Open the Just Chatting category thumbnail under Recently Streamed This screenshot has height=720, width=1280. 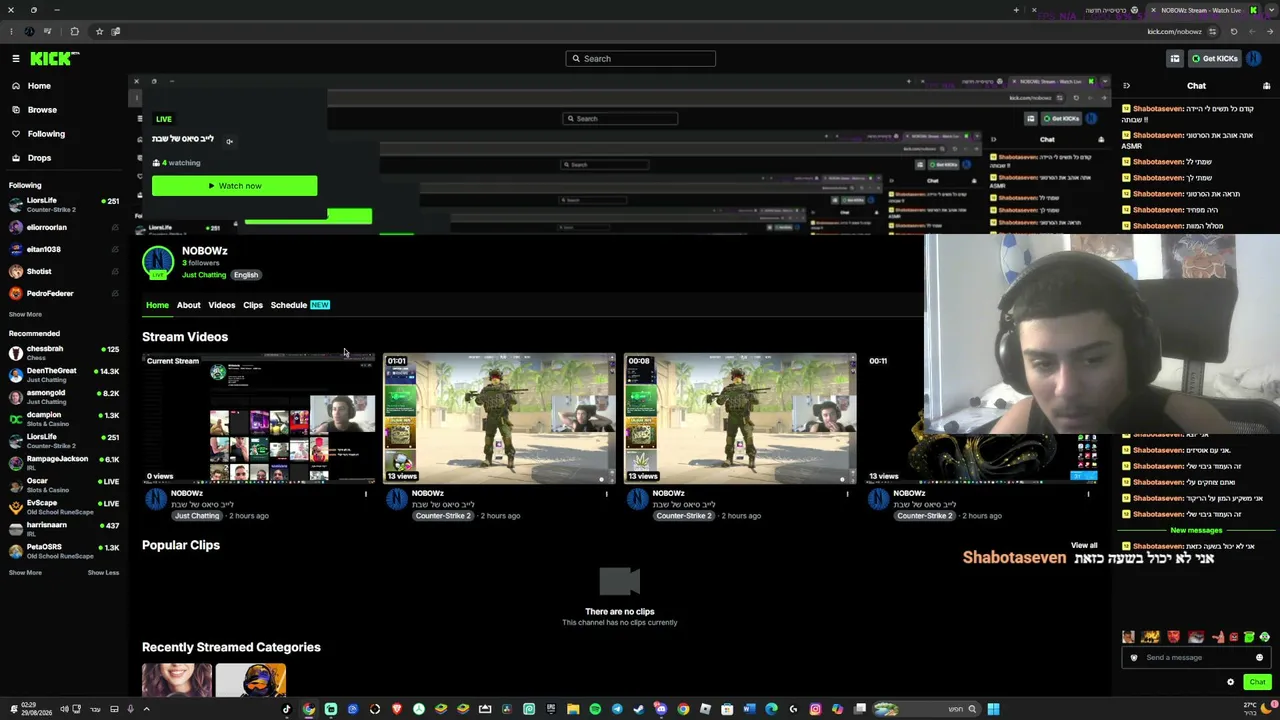click(x=177, y=680)
